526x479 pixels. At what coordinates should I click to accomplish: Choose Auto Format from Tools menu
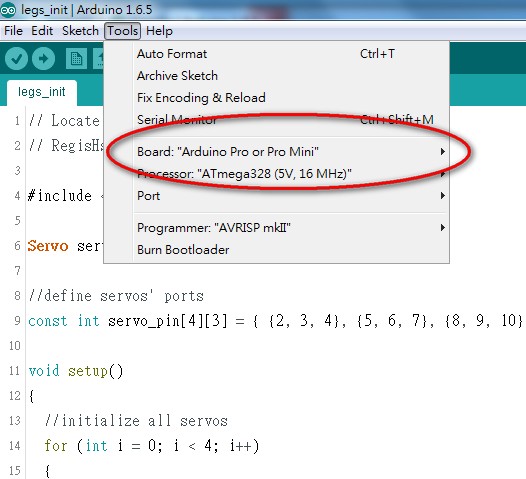[276, 54]
